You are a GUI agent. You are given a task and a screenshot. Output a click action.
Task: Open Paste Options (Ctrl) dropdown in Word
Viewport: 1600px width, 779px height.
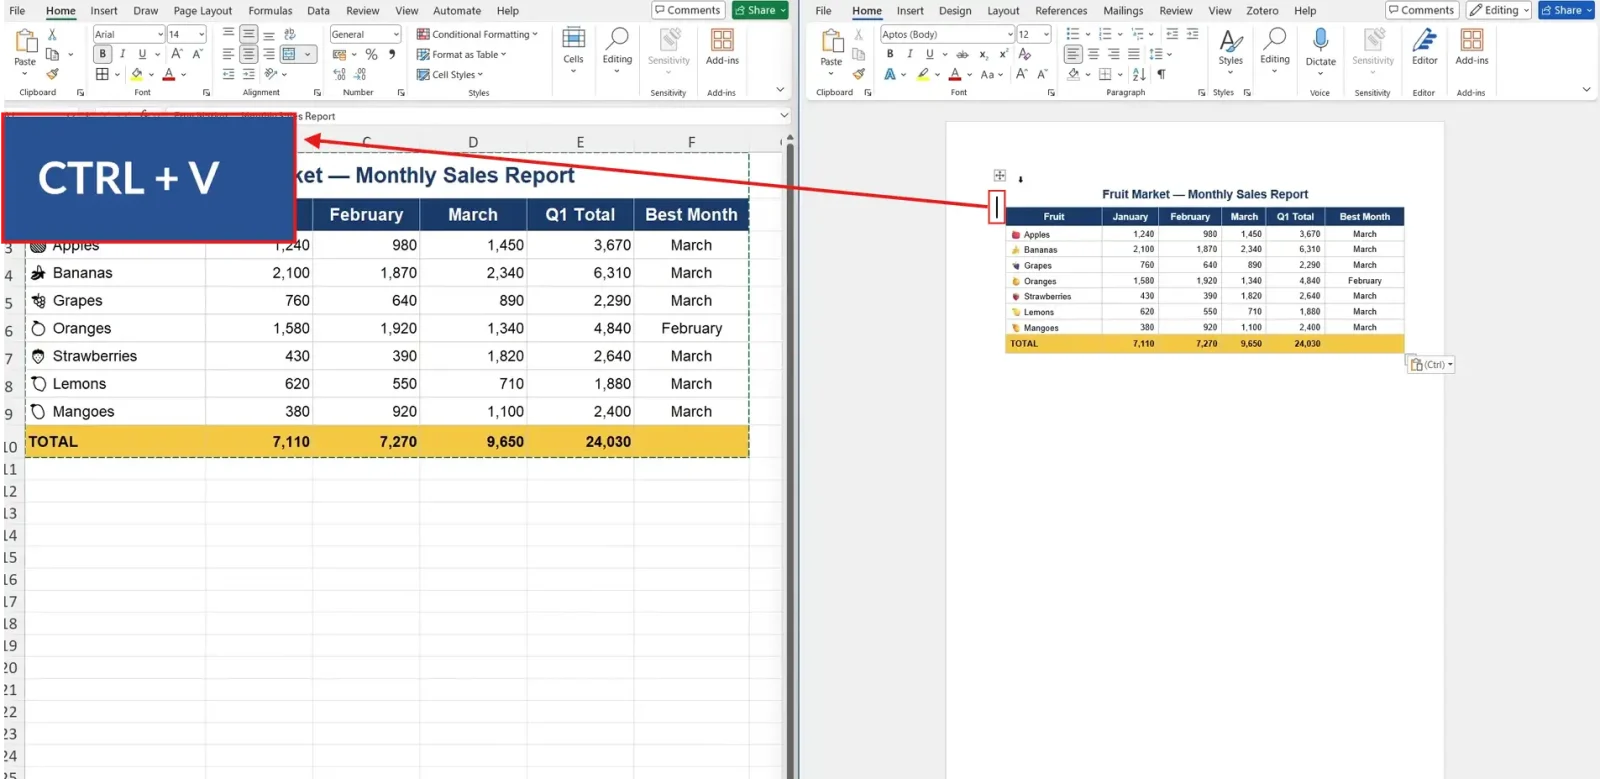[x=1430, y=365]
